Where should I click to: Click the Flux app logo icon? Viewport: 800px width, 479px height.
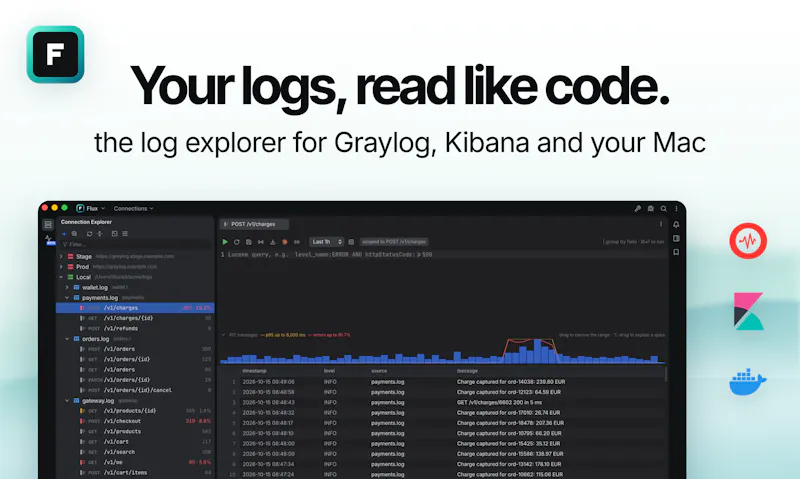pyautogui.click(x=55, y=54)
